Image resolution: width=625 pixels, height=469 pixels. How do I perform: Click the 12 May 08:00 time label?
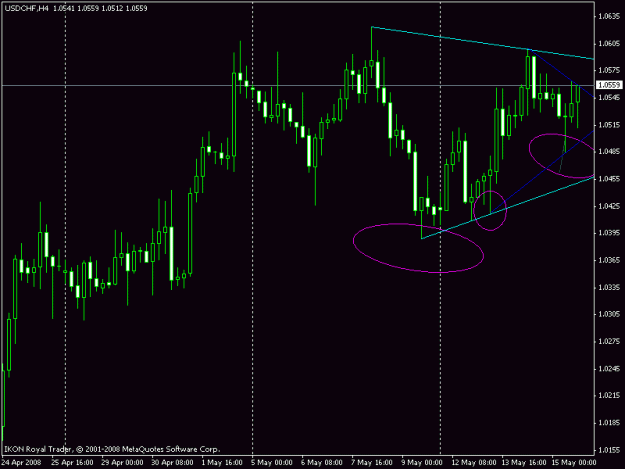point(474,463)
